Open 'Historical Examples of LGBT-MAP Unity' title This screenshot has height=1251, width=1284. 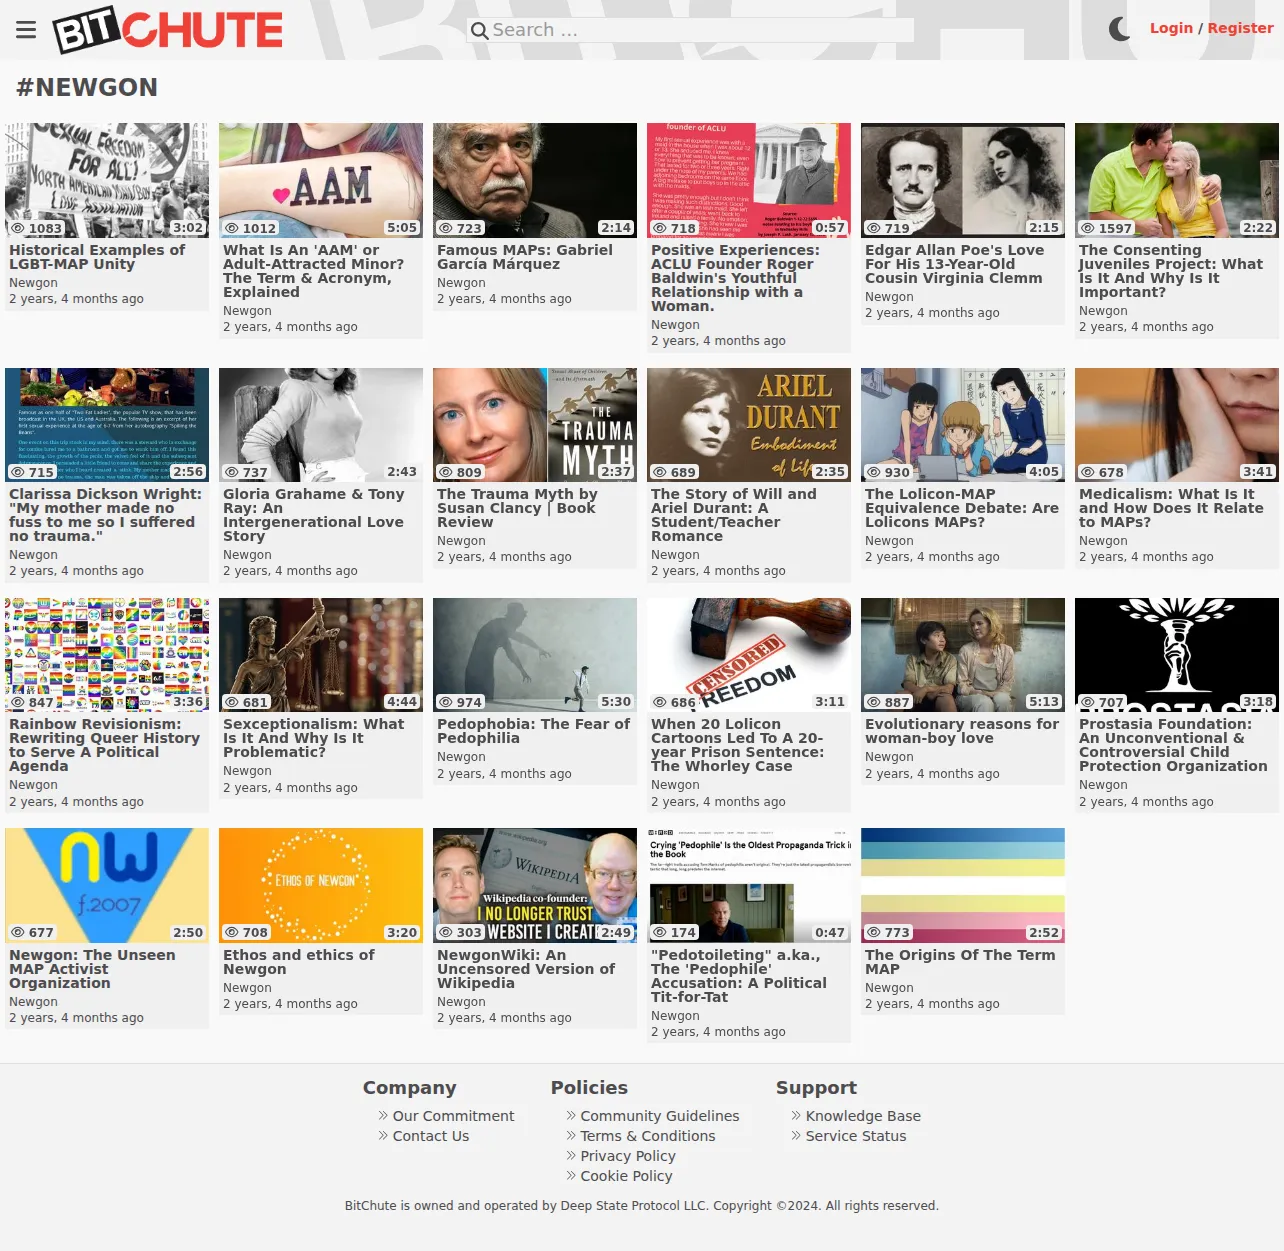click(x=97, y=257)
